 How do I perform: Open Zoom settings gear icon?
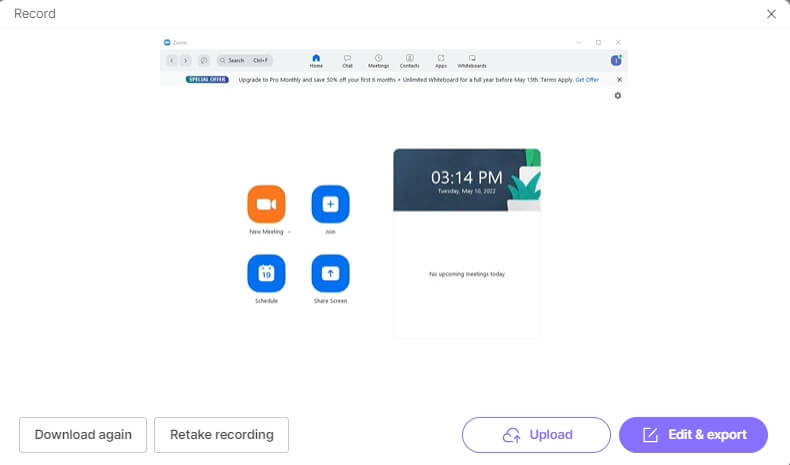pos(617,95)
